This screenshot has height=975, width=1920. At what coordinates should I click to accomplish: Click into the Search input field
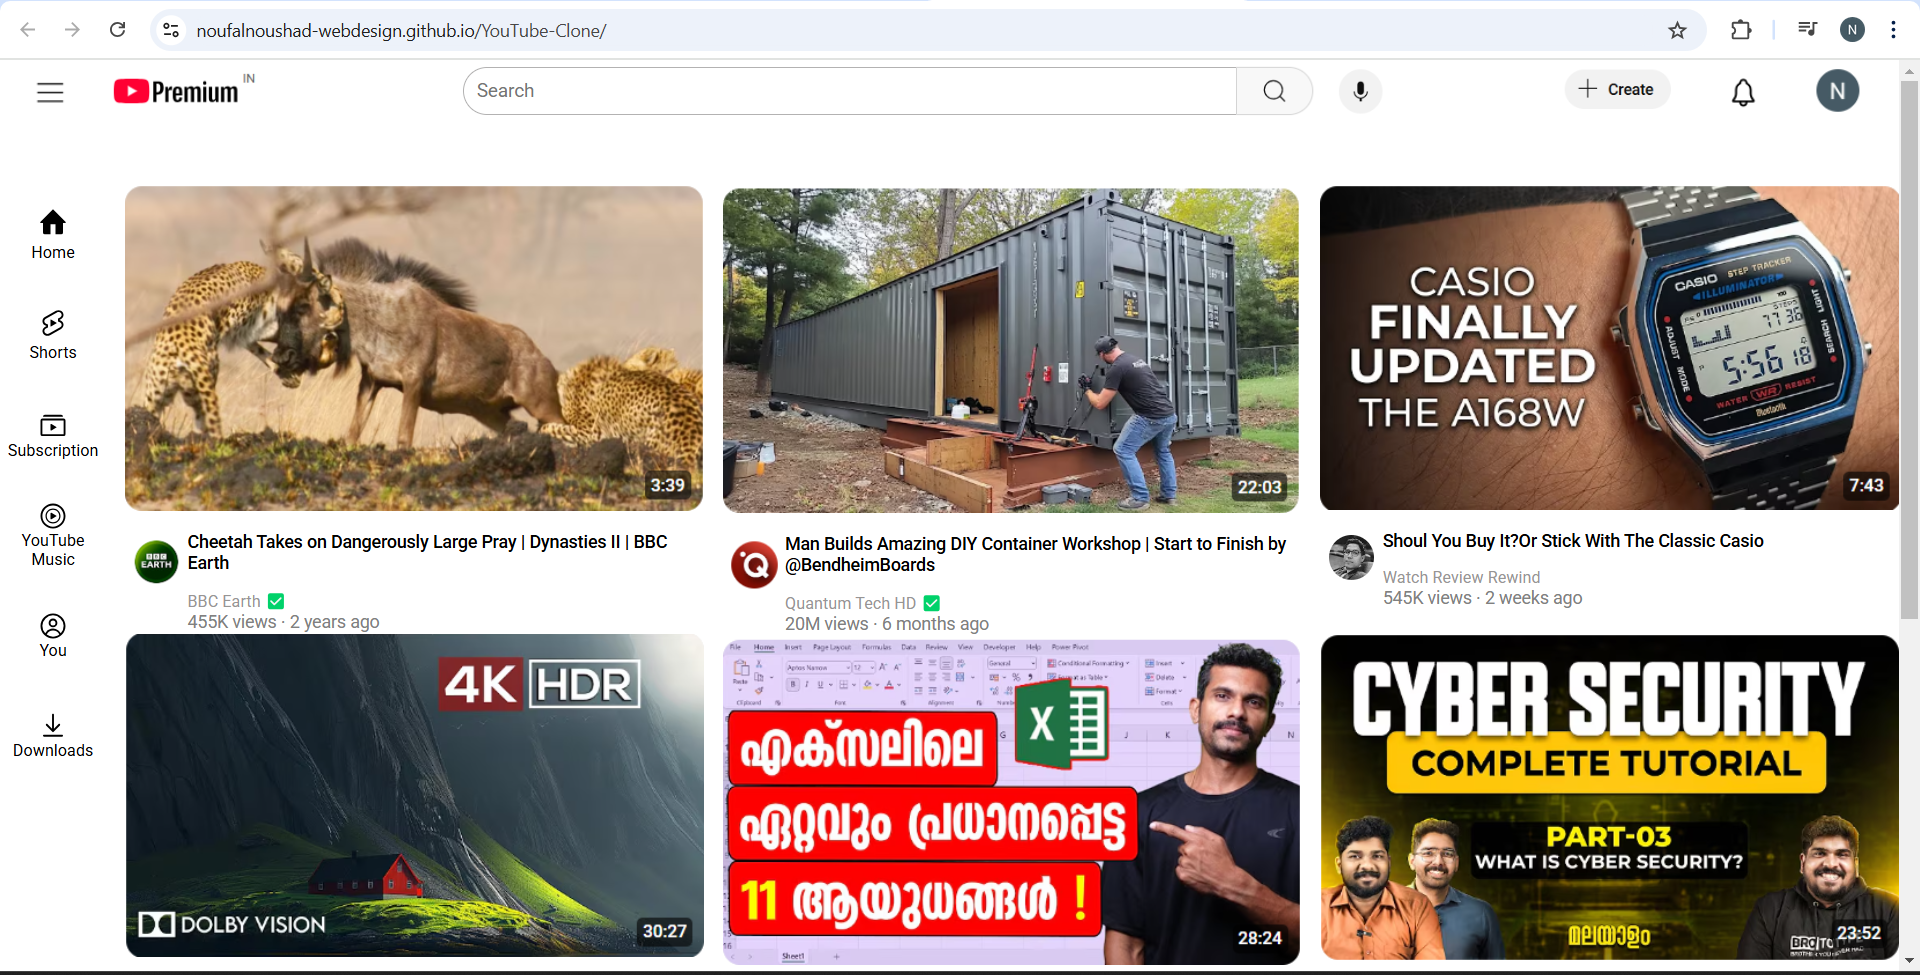coord(850,91)
